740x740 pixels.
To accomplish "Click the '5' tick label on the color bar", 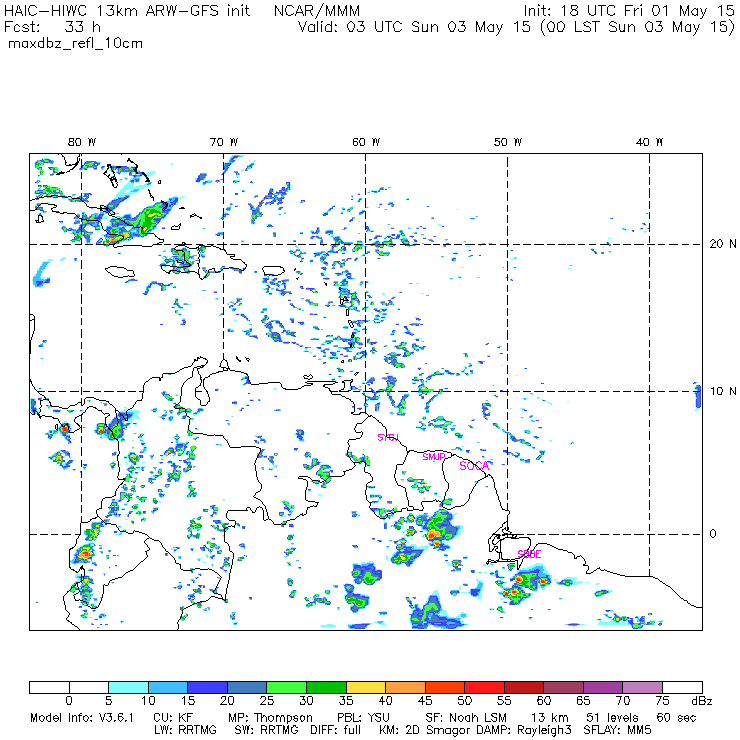I will point(109,701).
